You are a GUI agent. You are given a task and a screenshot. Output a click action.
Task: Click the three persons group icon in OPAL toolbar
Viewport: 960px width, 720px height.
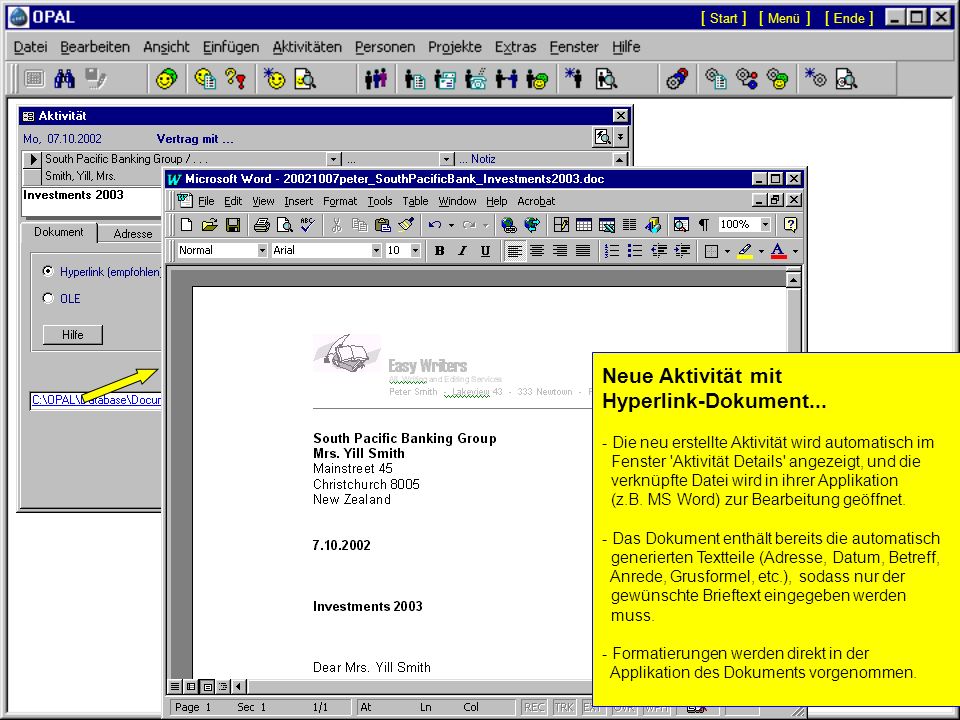[x=376, y=78]
